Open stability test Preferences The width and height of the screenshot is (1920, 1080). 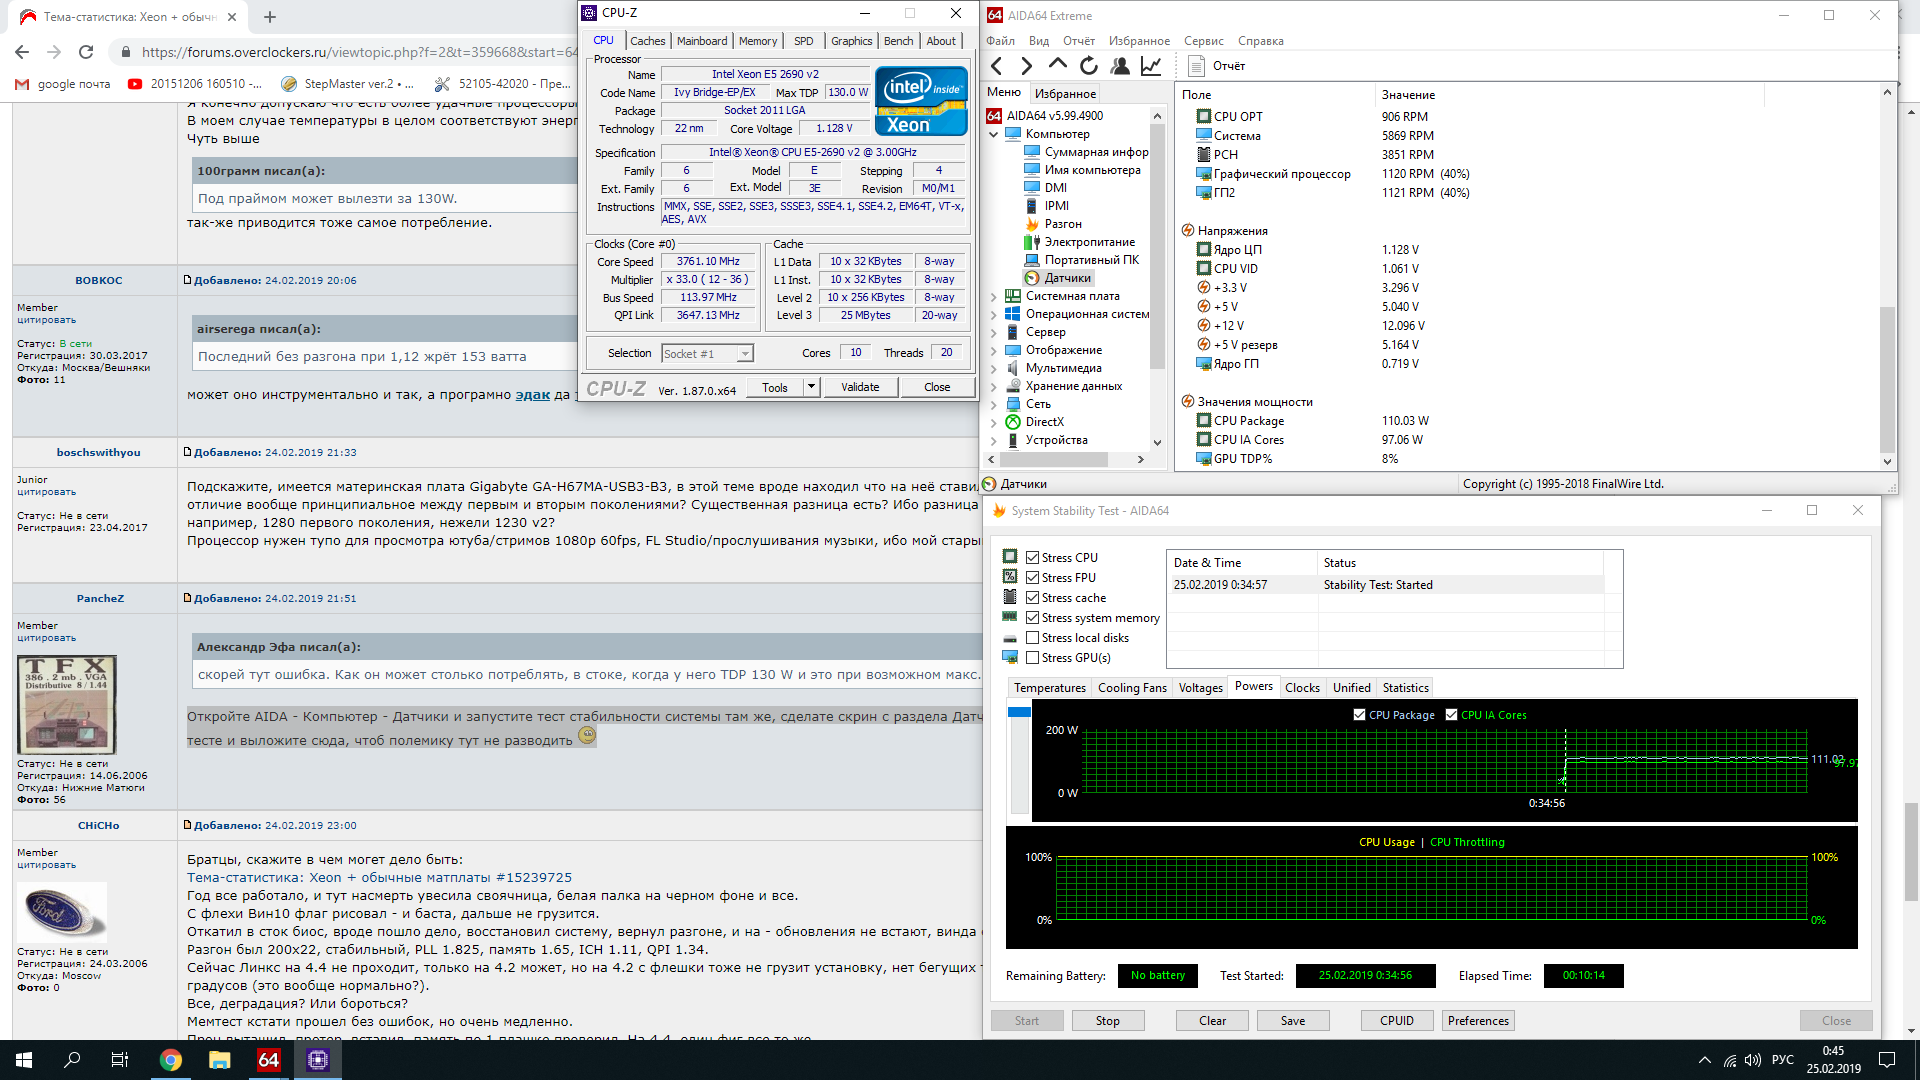point(1478,1021)
